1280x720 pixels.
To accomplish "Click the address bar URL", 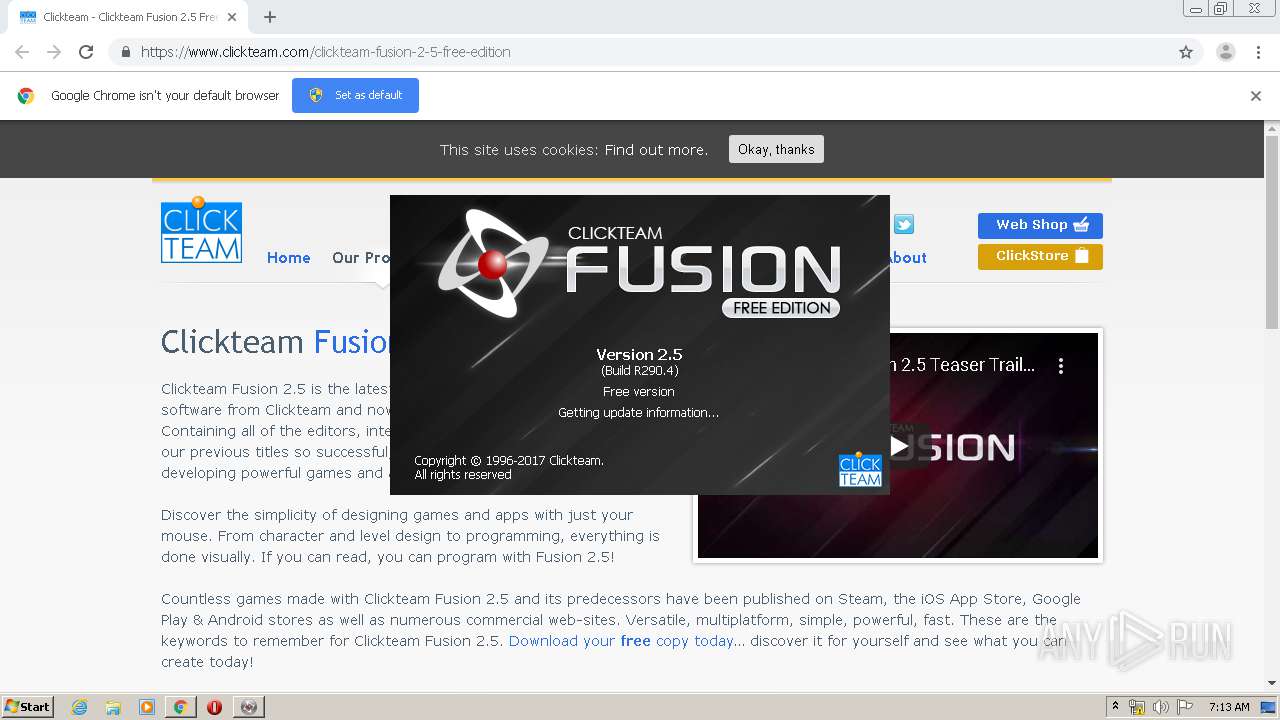I will pos(326,52).
